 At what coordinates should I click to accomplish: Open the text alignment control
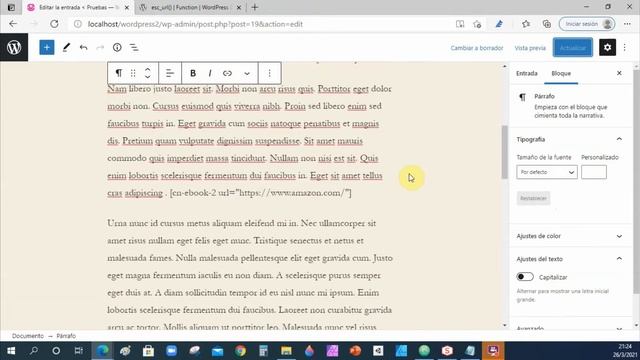click(170, 73)
